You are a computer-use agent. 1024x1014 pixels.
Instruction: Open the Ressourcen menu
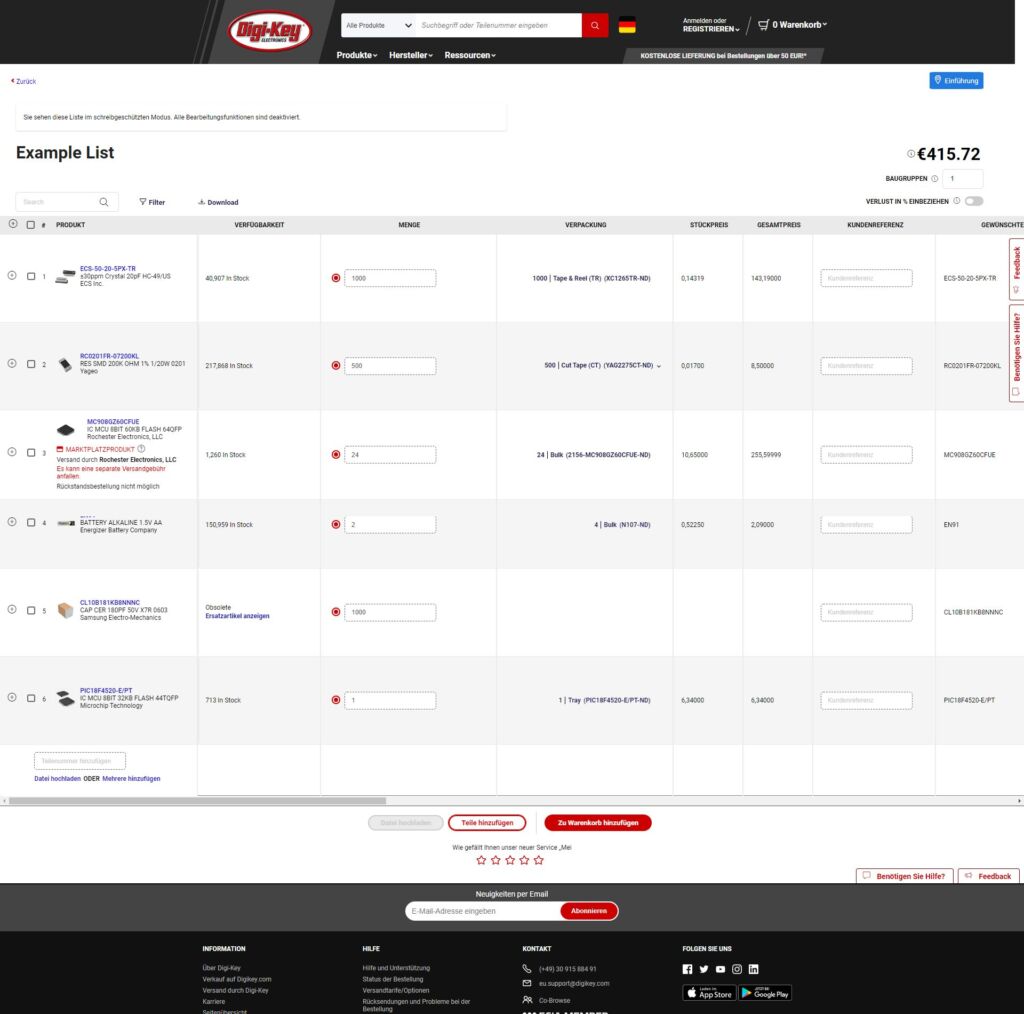coord(470,55)
